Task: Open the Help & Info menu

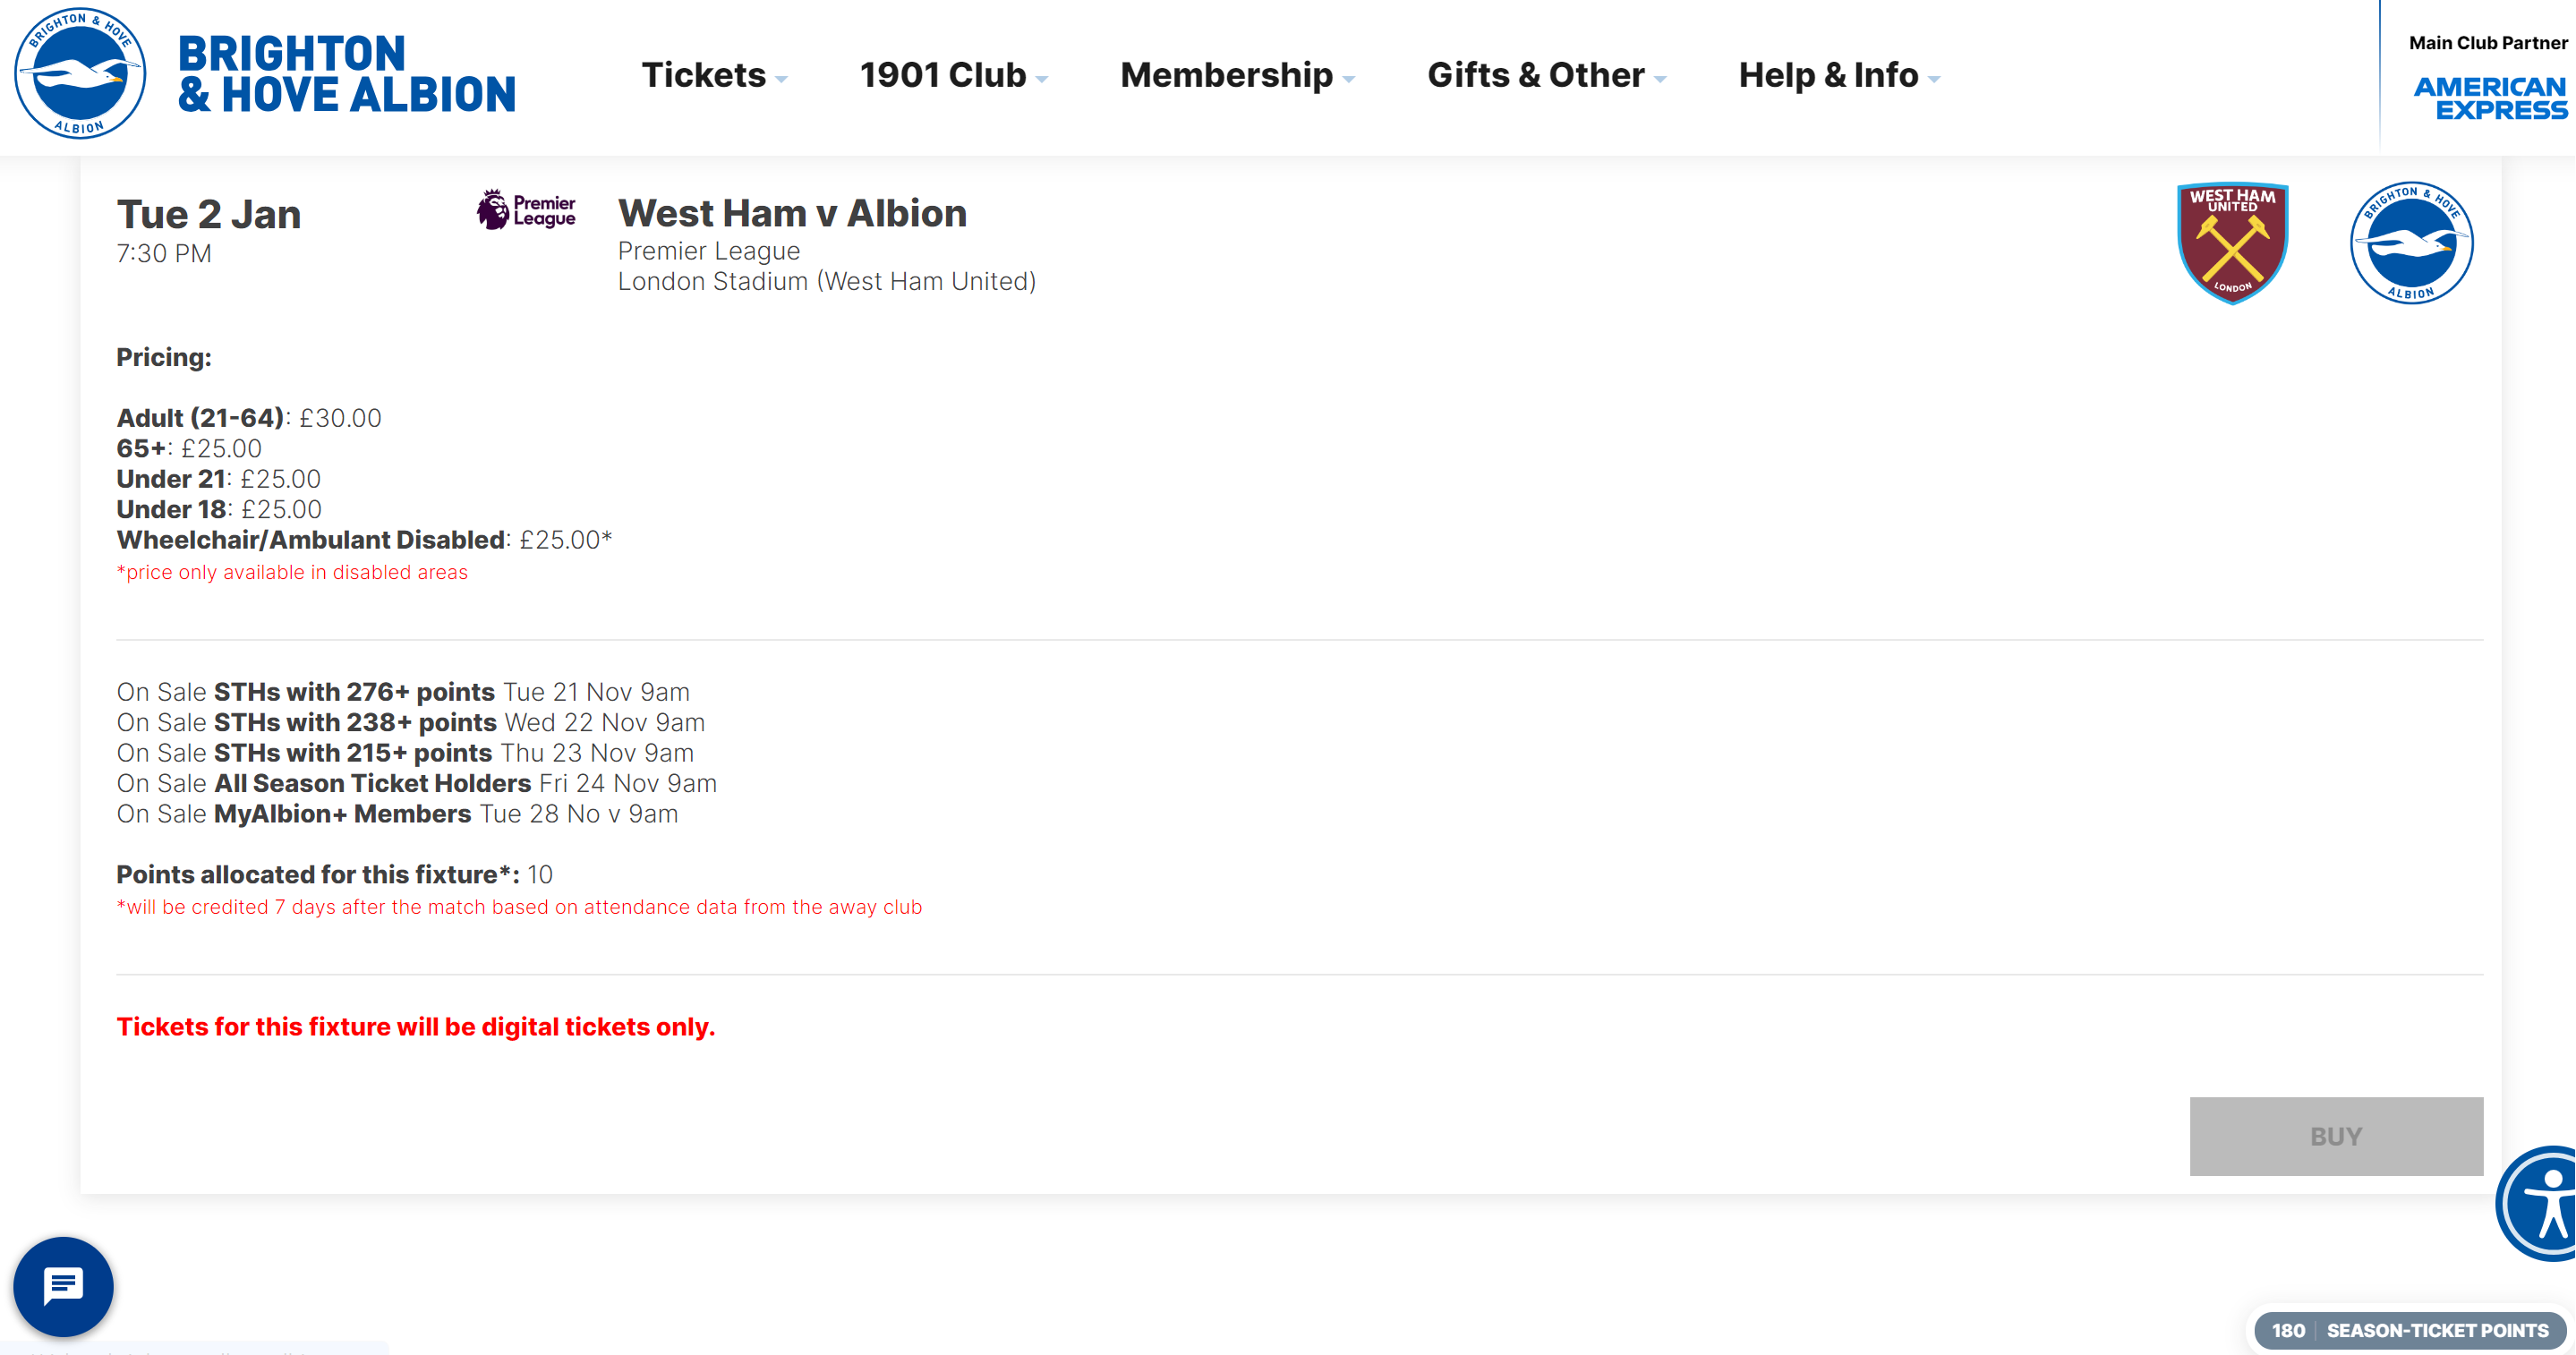Action: 1838,75
